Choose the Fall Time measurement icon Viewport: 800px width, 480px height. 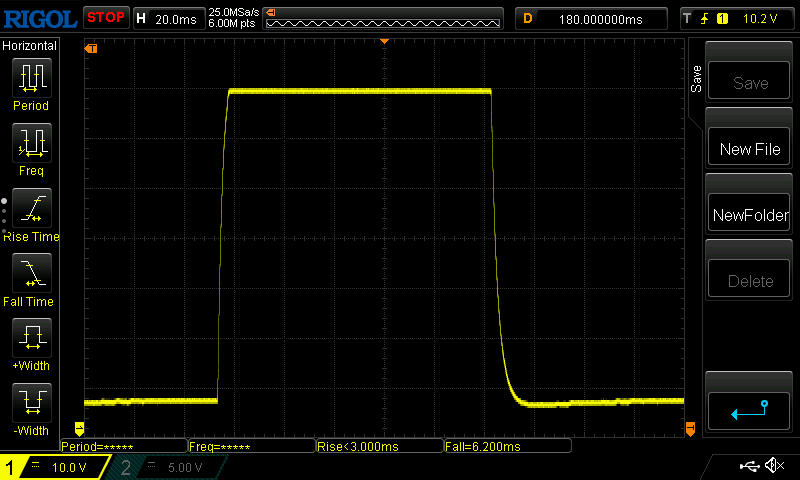pyautogui.click(x=30, y=273)
